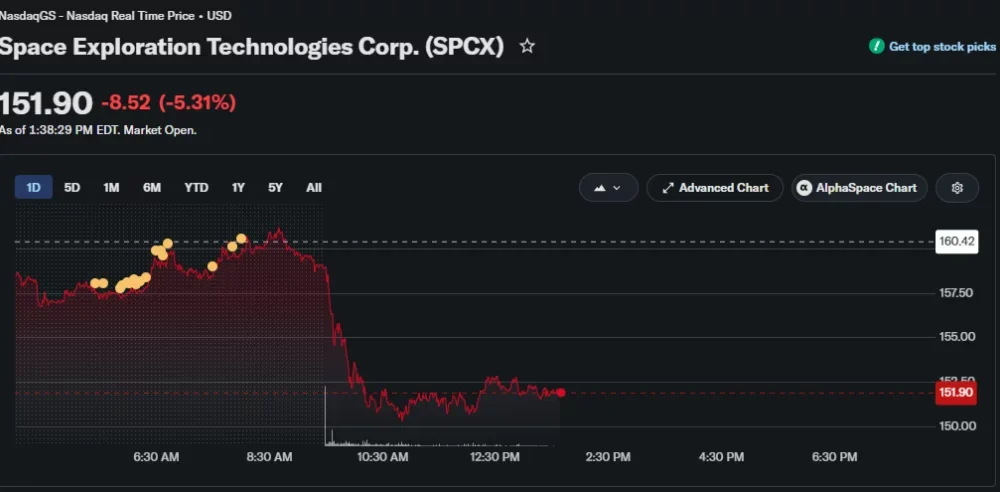Image resolution: width=1000 pixels, height=492 pixels.
Task: Click the NasdaqGS Real Time Price line
Action: coord(115,16)
